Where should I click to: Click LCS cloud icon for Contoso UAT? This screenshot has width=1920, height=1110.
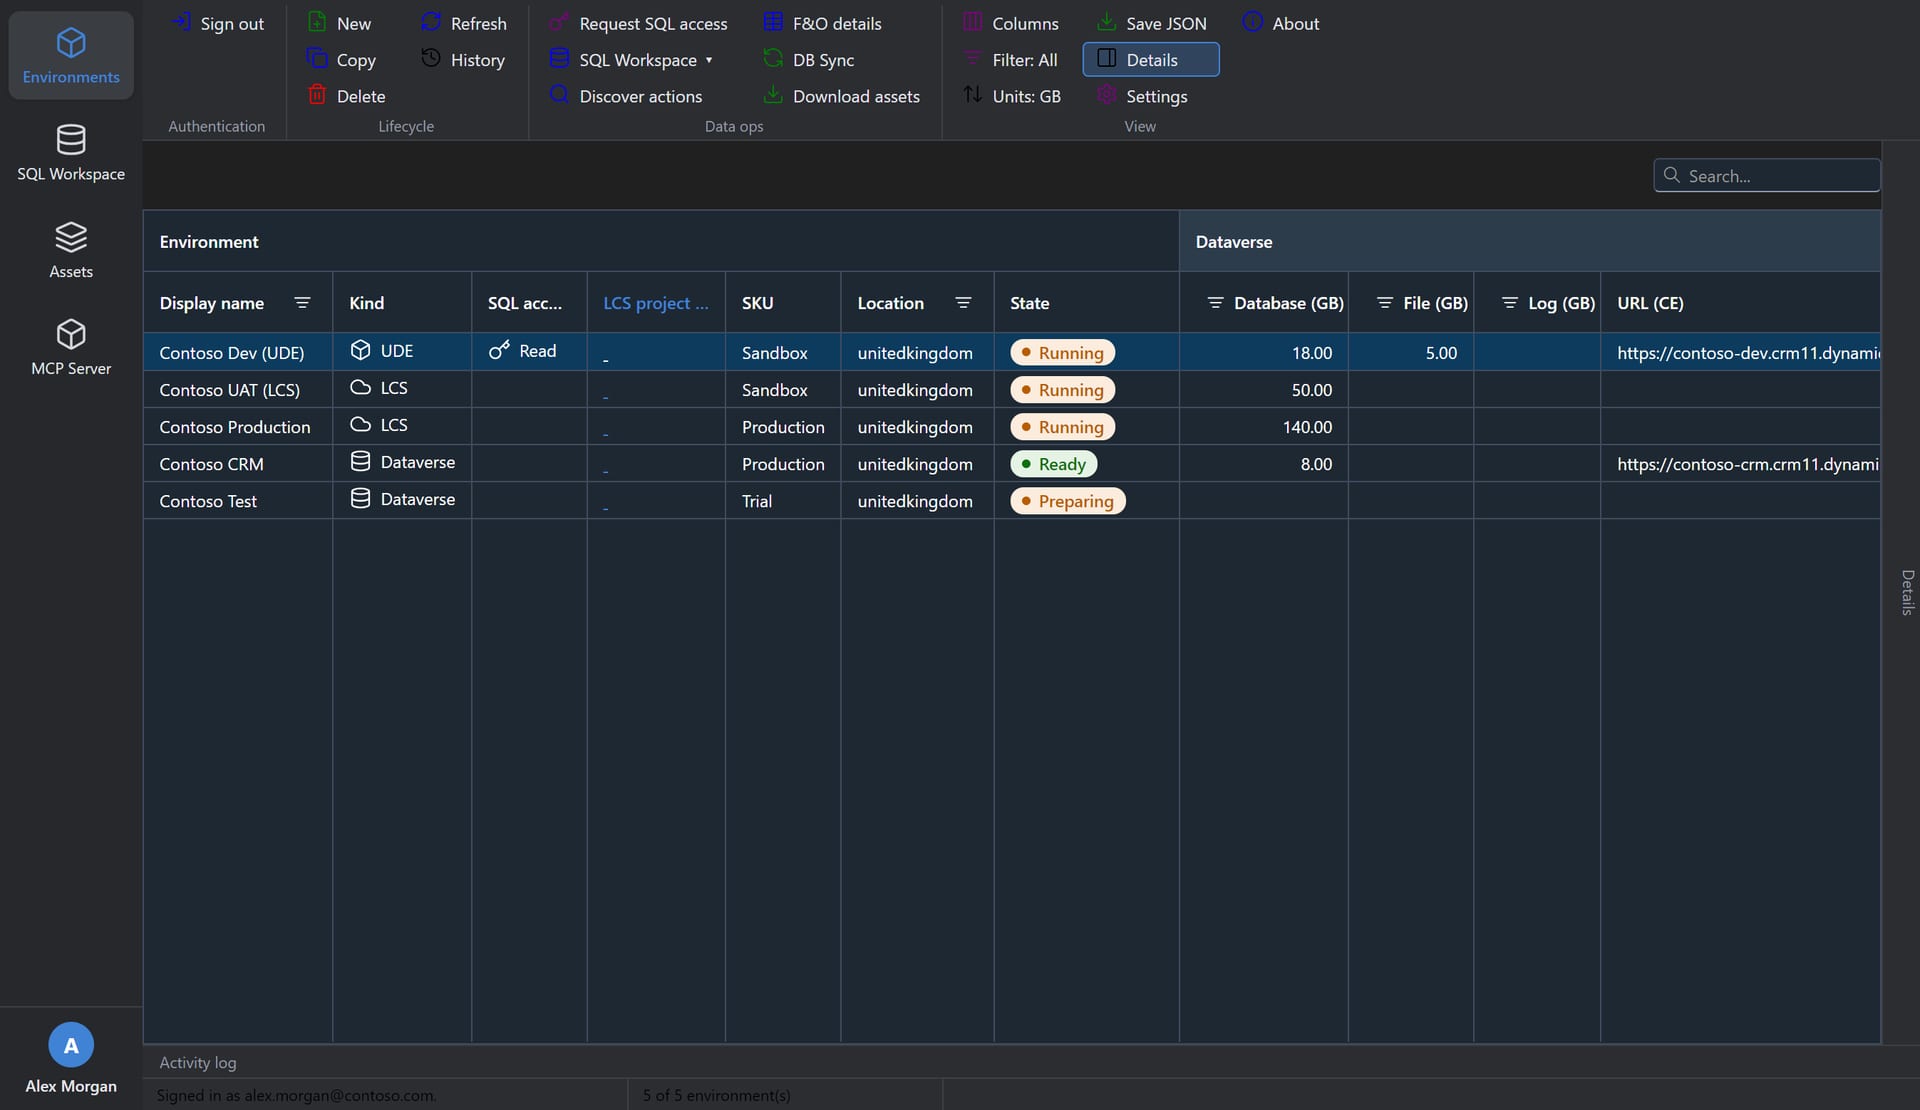pyautogui.click(x=360, y=387)
